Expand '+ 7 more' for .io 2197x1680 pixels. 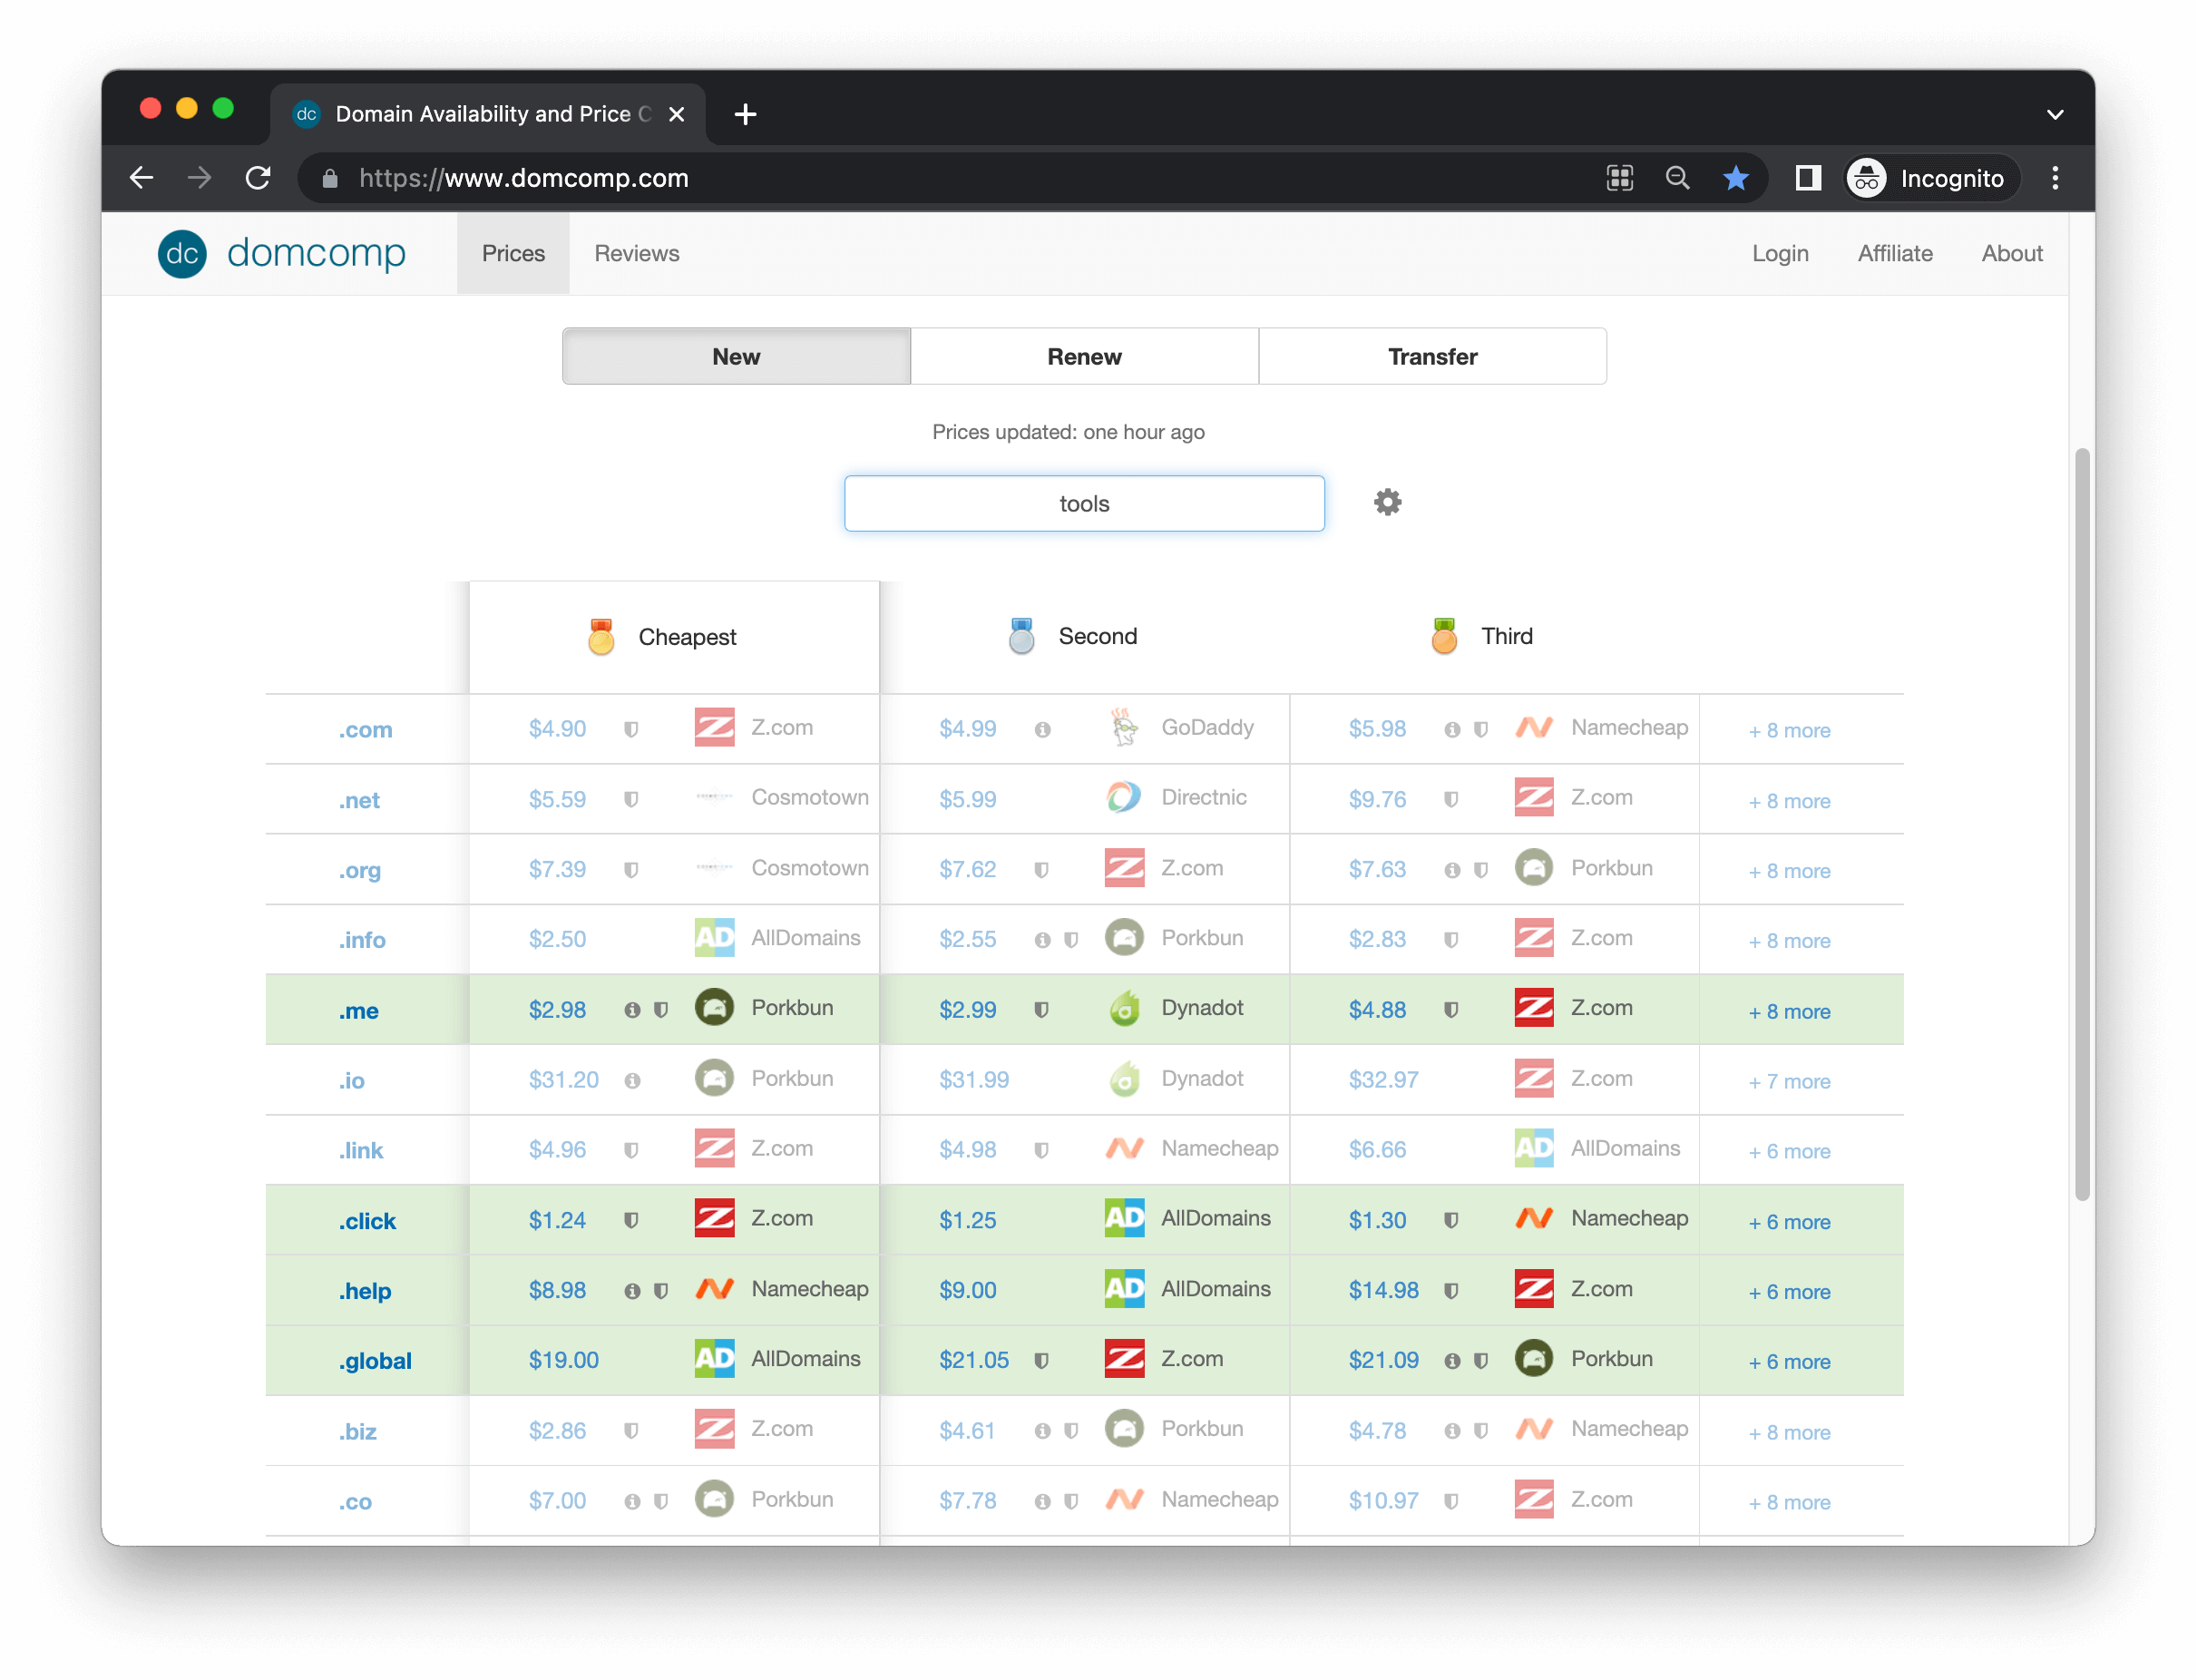point(1789,1082)
